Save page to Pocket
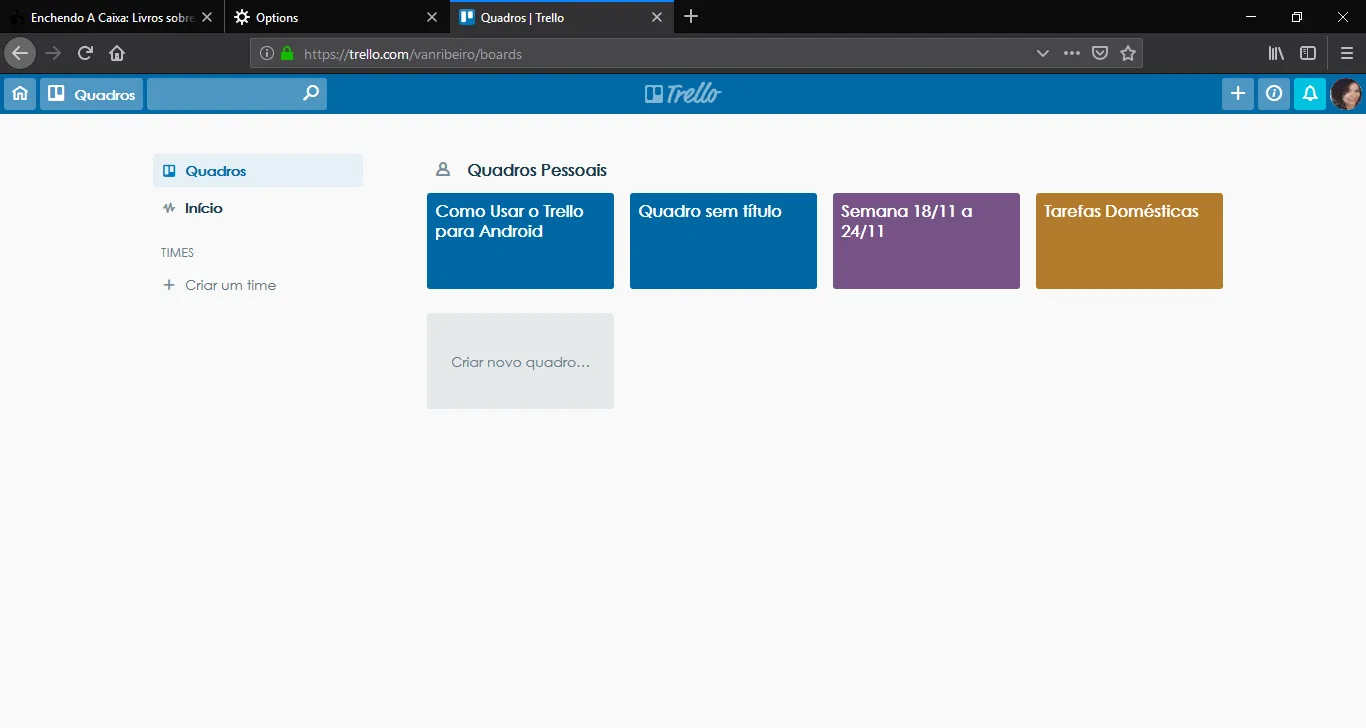1366x728 pixels. [x=1100, y=53]
